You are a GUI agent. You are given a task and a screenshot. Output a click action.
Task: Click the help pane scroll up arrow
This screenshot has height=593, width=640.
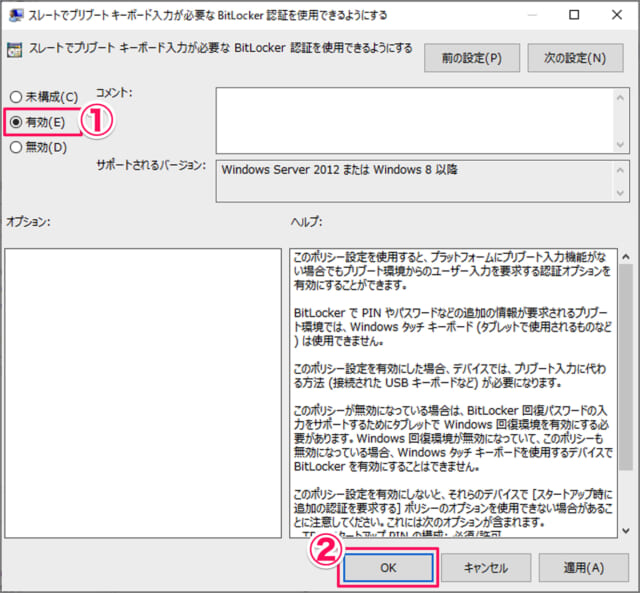click(x=626, y=257)
